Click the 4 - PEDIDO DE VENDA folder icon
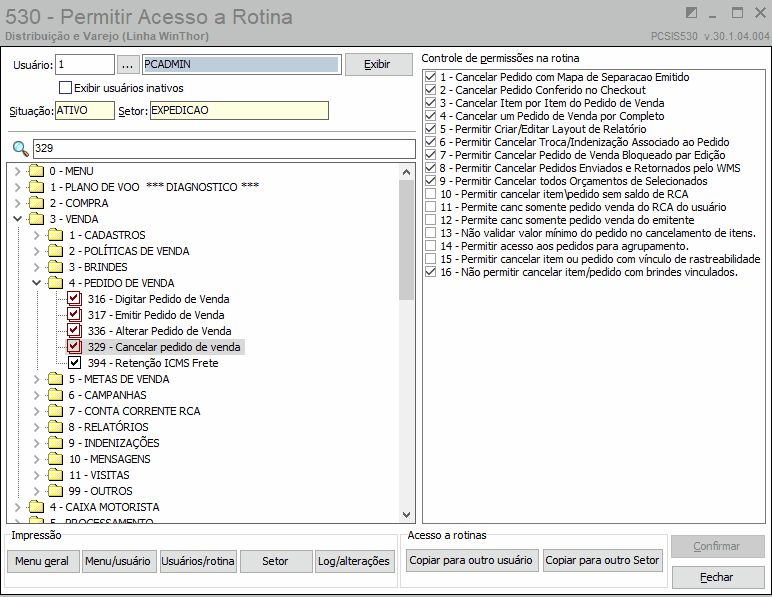The width and height of the screenshot is (772, 597). pyautogui.click(x=55, y=283)
